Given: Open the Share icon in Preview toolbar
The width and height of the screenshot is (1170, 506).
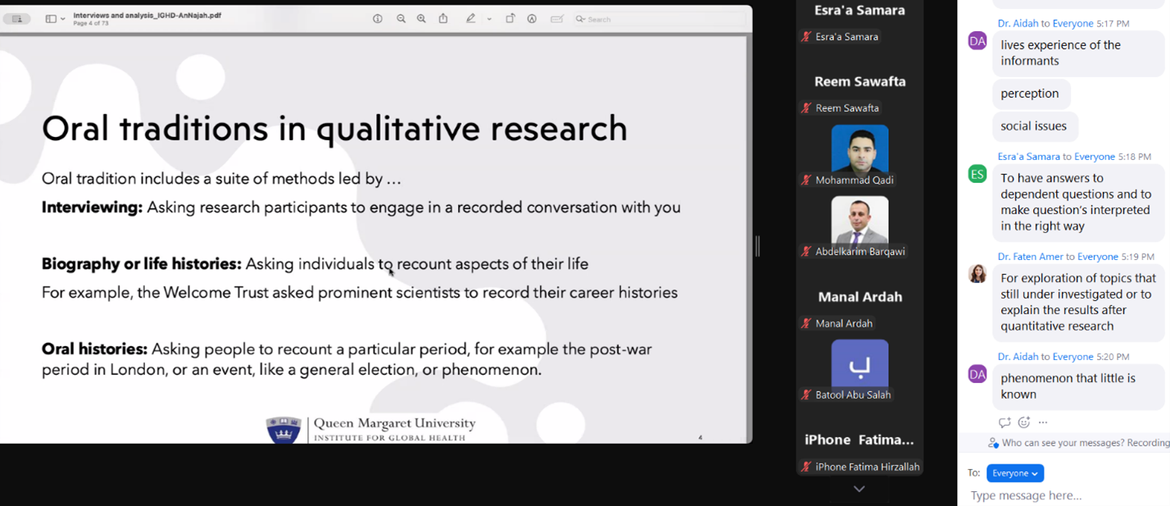Looking at the screenshot, I should 443,19.
